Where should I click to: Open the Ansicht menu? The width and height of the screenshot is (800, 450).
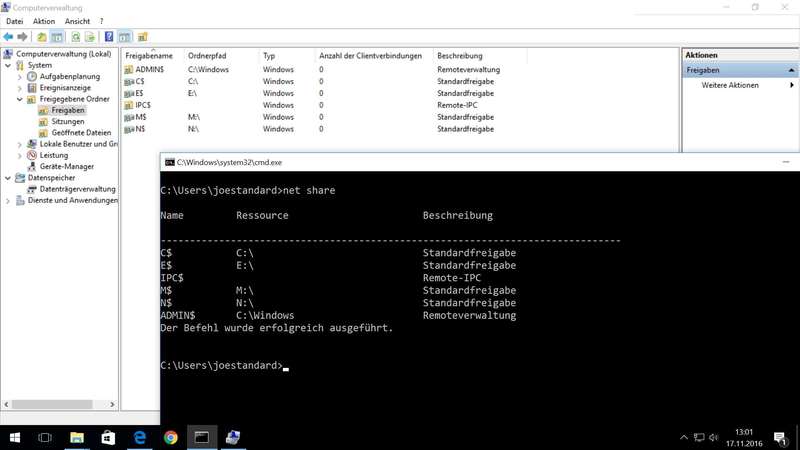(77, 21)
